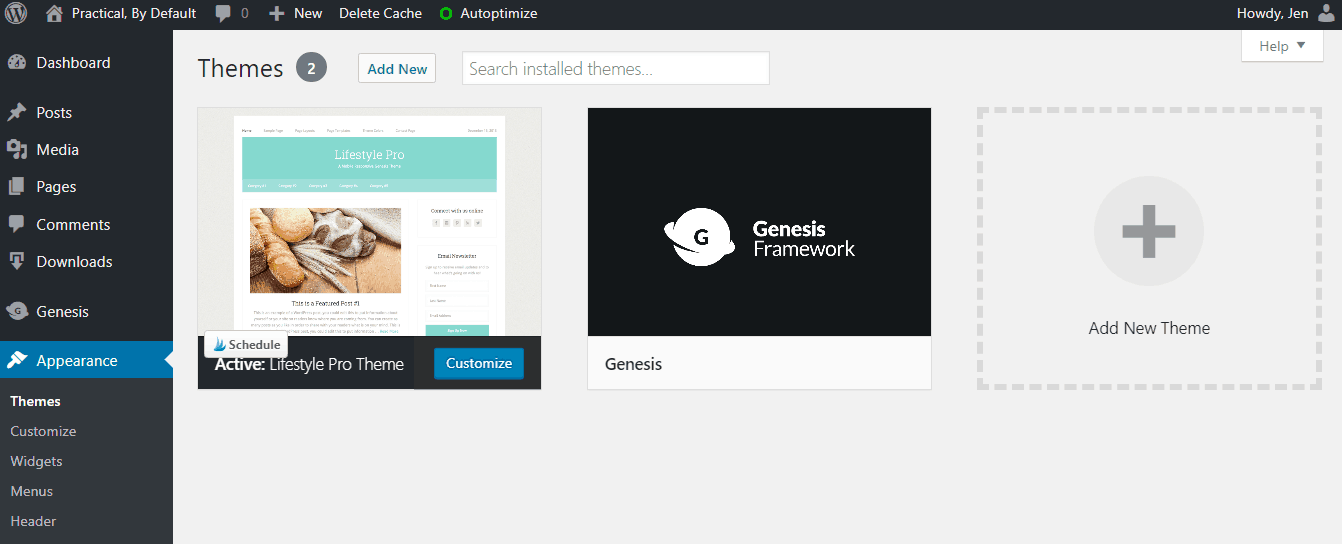This screenshot has height=544, width=1342.
Task: Click the Delete Cache admin bar item
Action: pos(380,14)
